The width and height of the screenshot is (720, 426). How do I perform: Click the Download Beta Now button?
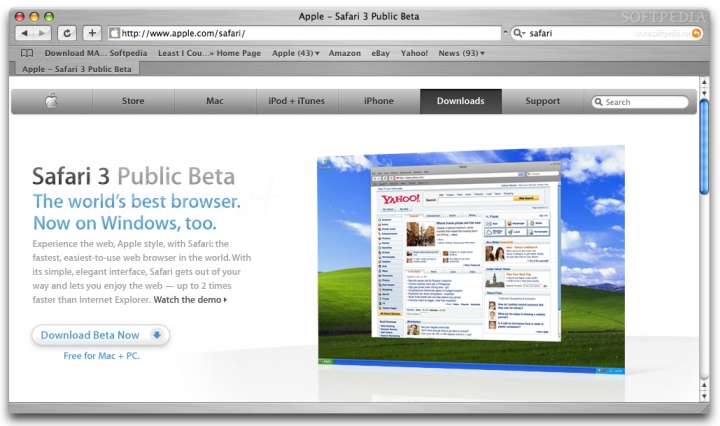tap(101, 335)
